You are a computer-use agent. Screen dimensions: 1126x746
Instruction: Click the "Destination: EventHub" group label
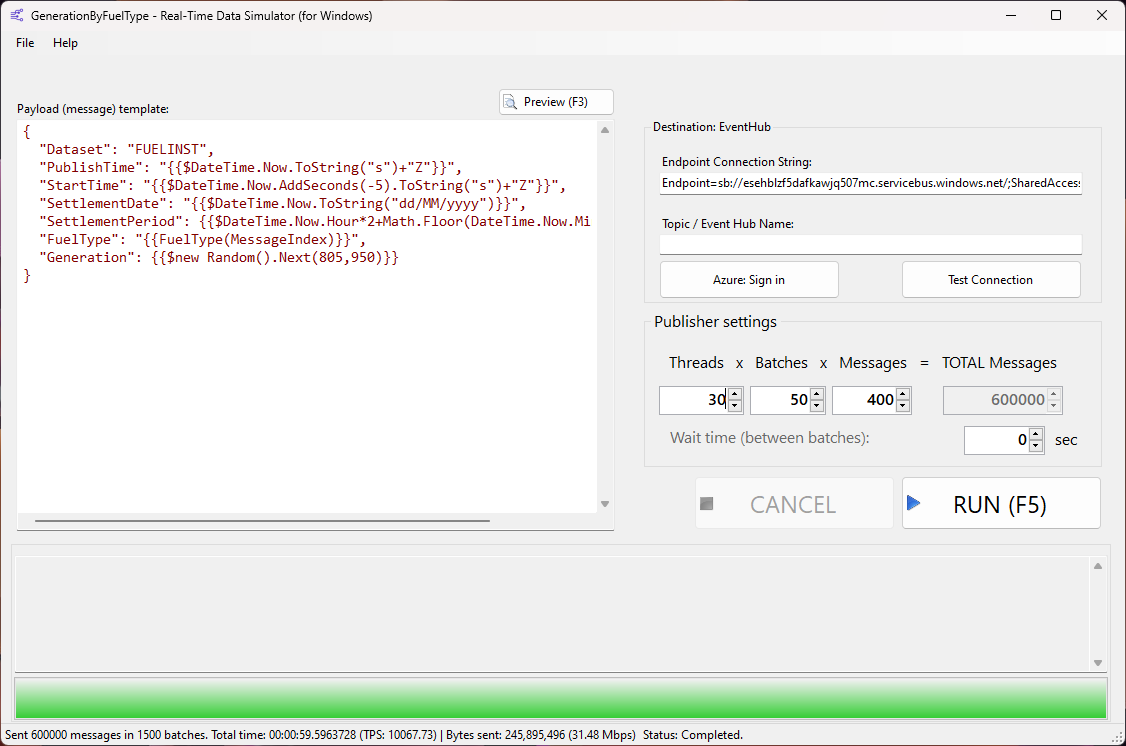pos(712,127)
